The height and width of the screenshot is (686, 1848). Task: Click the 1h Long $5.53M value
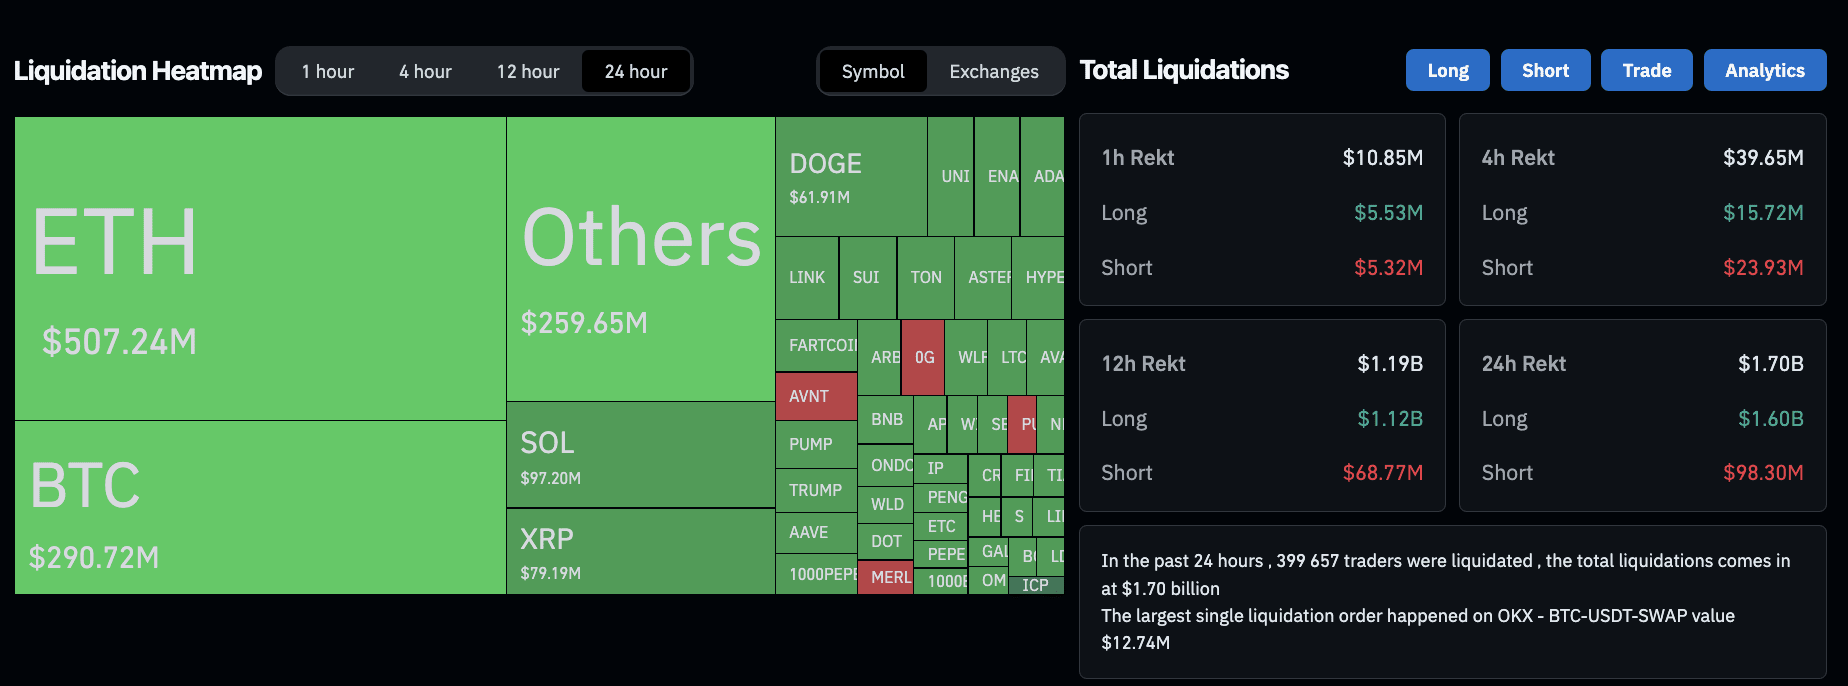point(1388,213)
